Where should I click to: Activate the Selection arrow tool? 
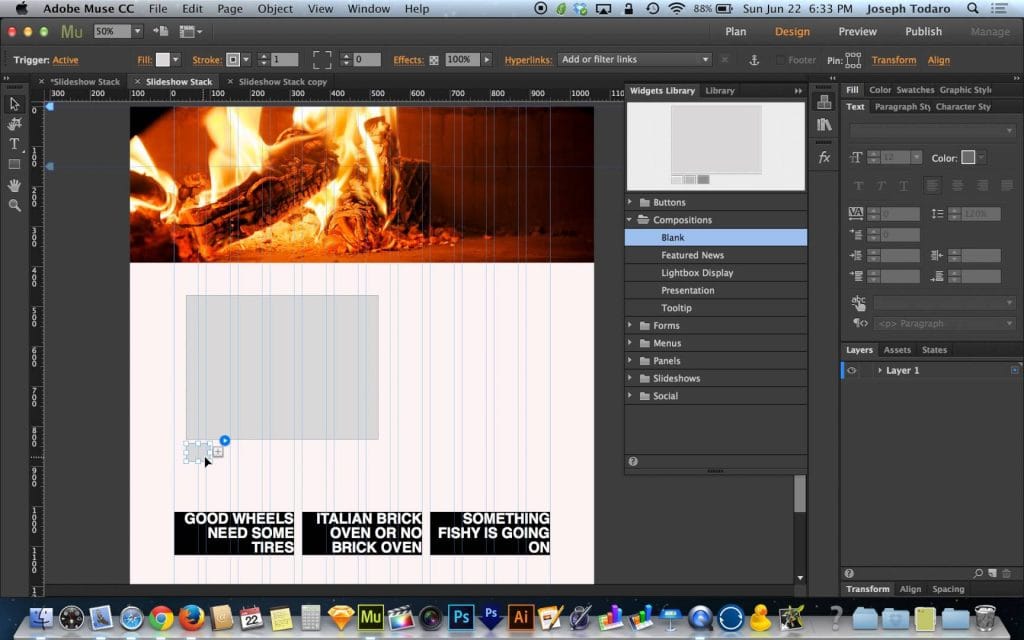point(14,104)
